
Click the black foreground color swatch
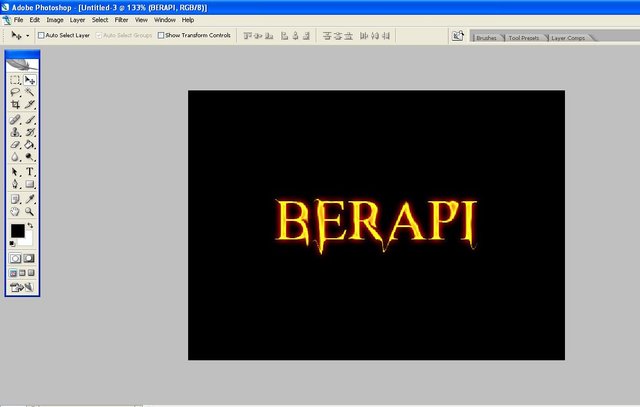18,231
